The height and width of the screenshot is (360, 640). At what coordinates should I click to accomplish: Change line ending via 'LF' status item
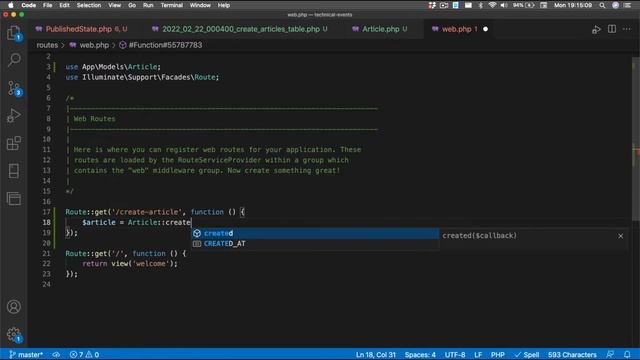478,355
